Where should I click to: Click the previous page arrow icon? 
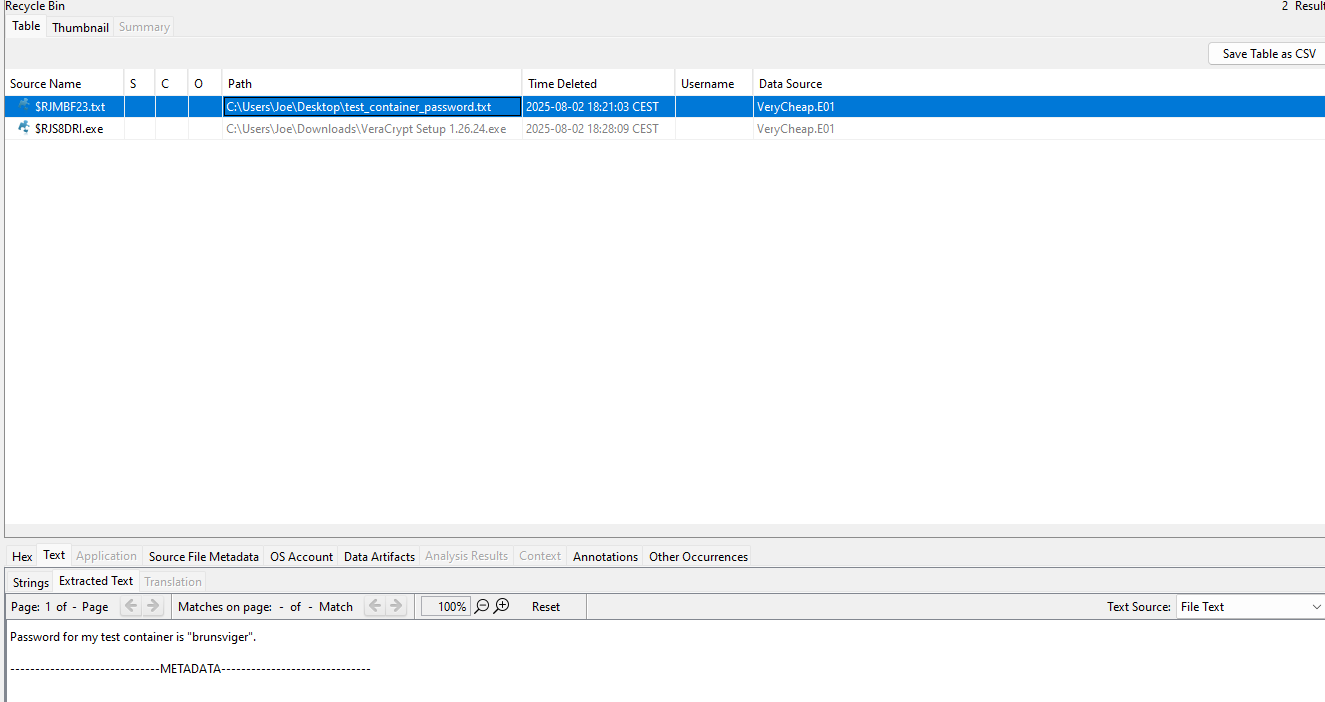pos(130,605)
